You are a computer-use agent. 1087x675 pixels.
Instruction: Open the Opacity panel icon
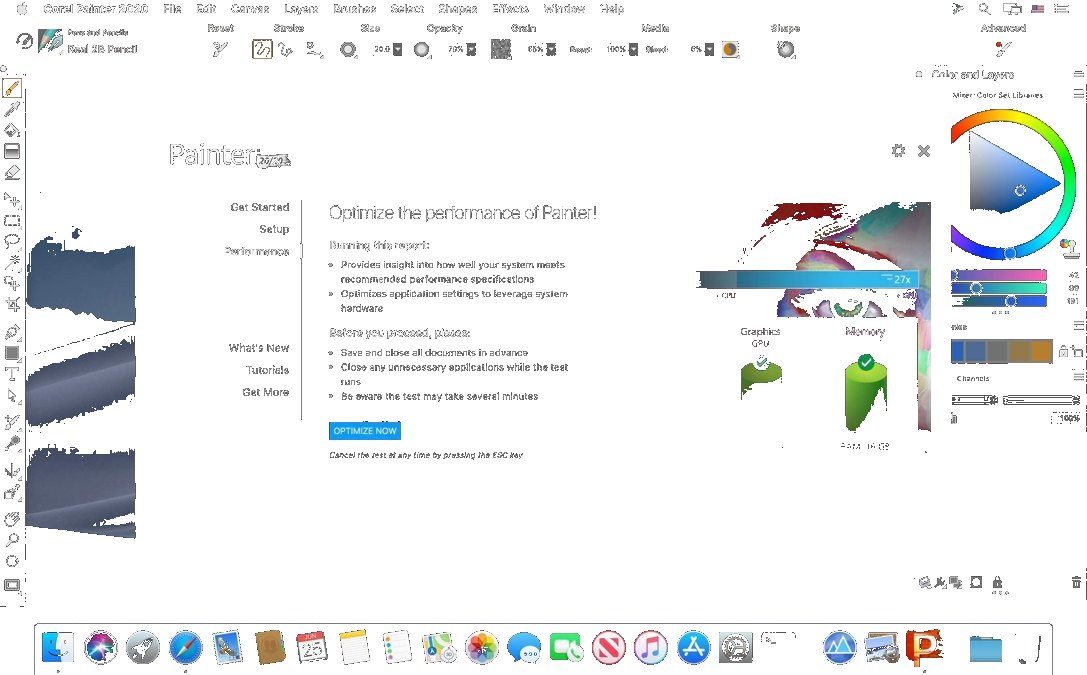pyautogui.click(x=421, y=49)
